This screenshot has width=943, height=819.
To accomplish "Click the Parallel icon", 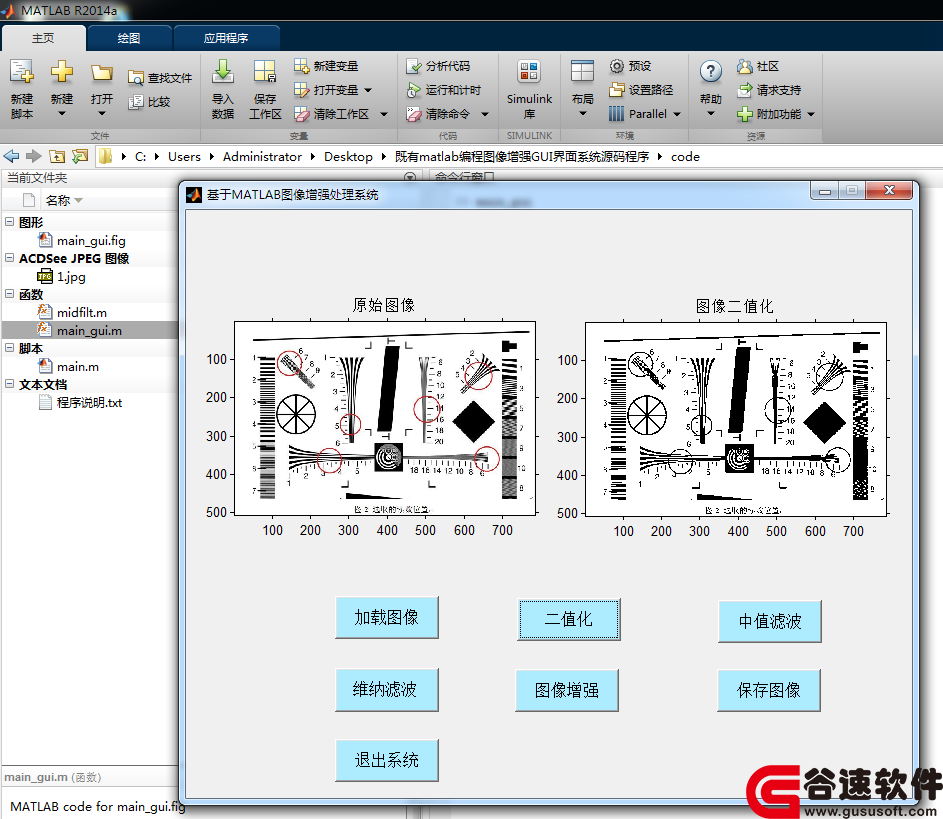I will click(x=616, y=114).
